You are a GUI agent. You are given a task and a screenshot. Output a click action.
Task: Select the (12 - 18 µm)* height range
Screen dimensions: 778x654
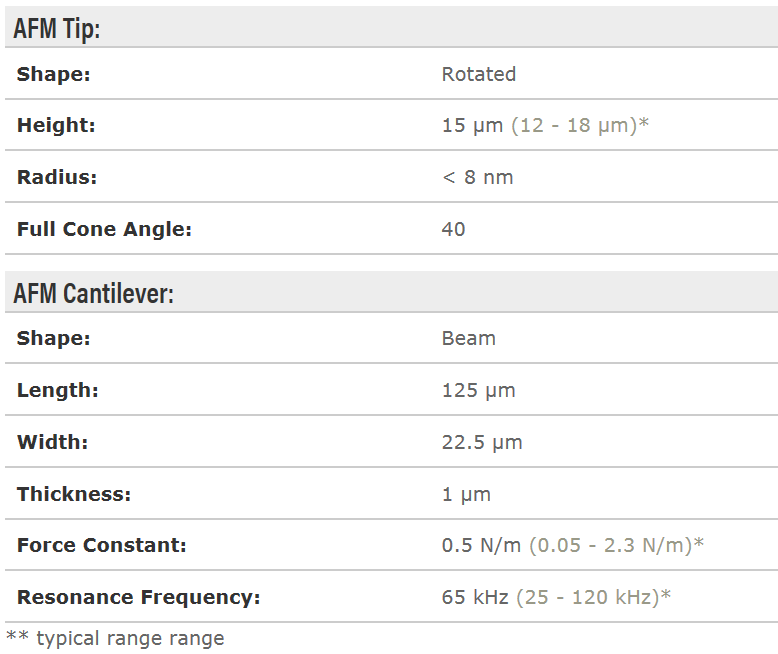pyautogui.click(x=580, y=126)
